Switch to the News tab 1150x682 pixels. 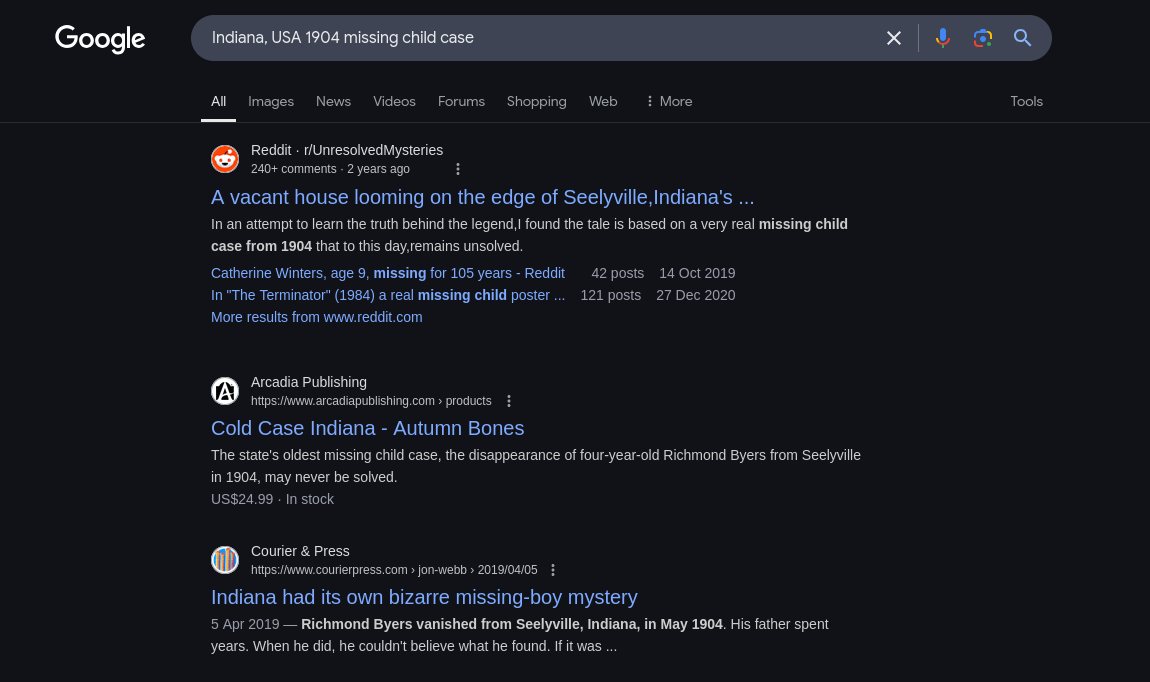pyautogui.click(x=333, y=101)
